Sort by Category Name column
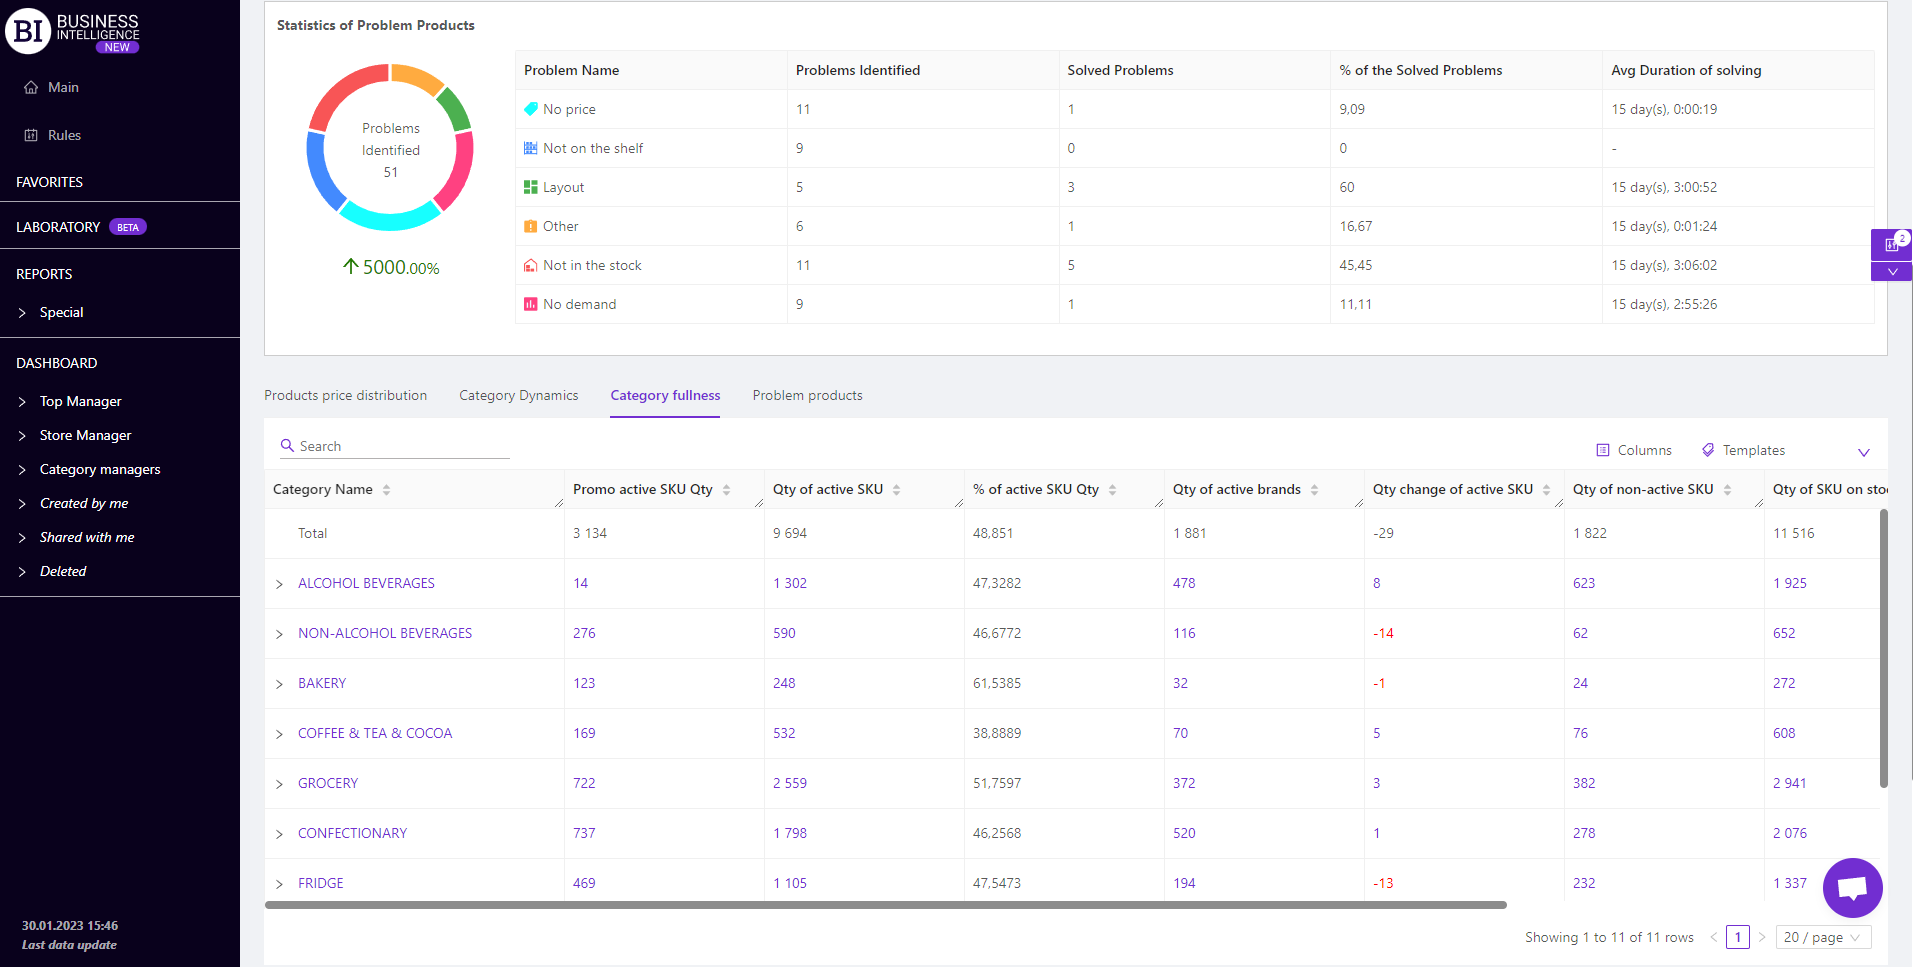Viewport: 1913px width, 967px height. click(386, 490)
